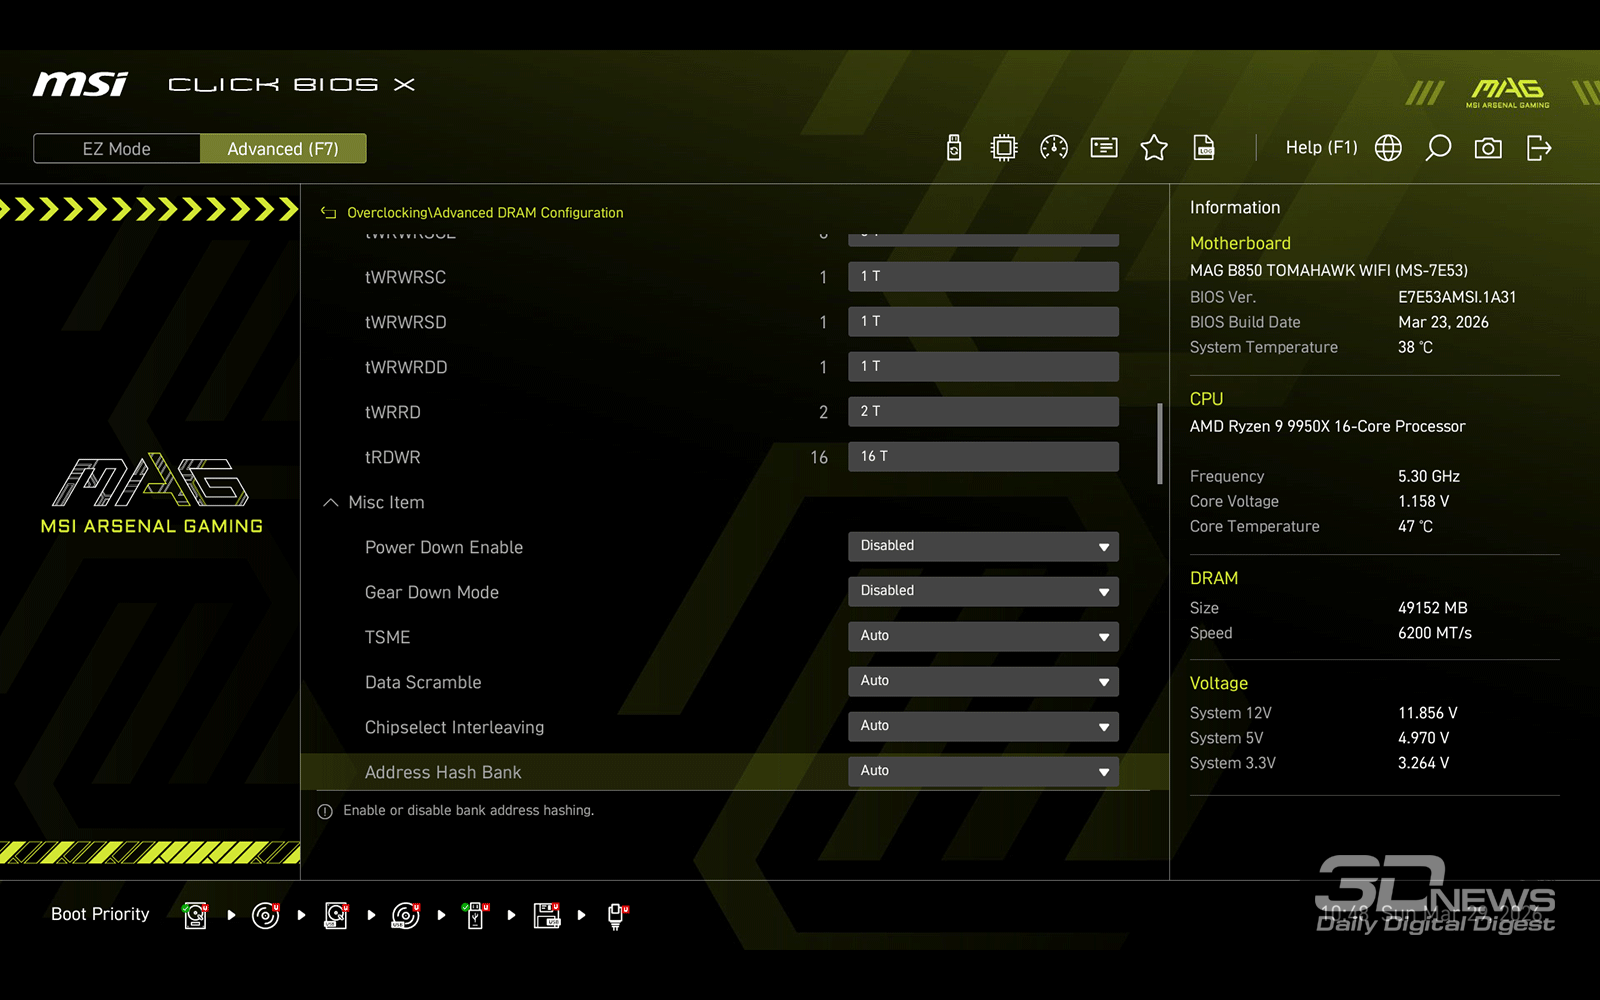Collapse the Misc Item section
Screen dimensions: 1600x1000
[x=331, y=502]
